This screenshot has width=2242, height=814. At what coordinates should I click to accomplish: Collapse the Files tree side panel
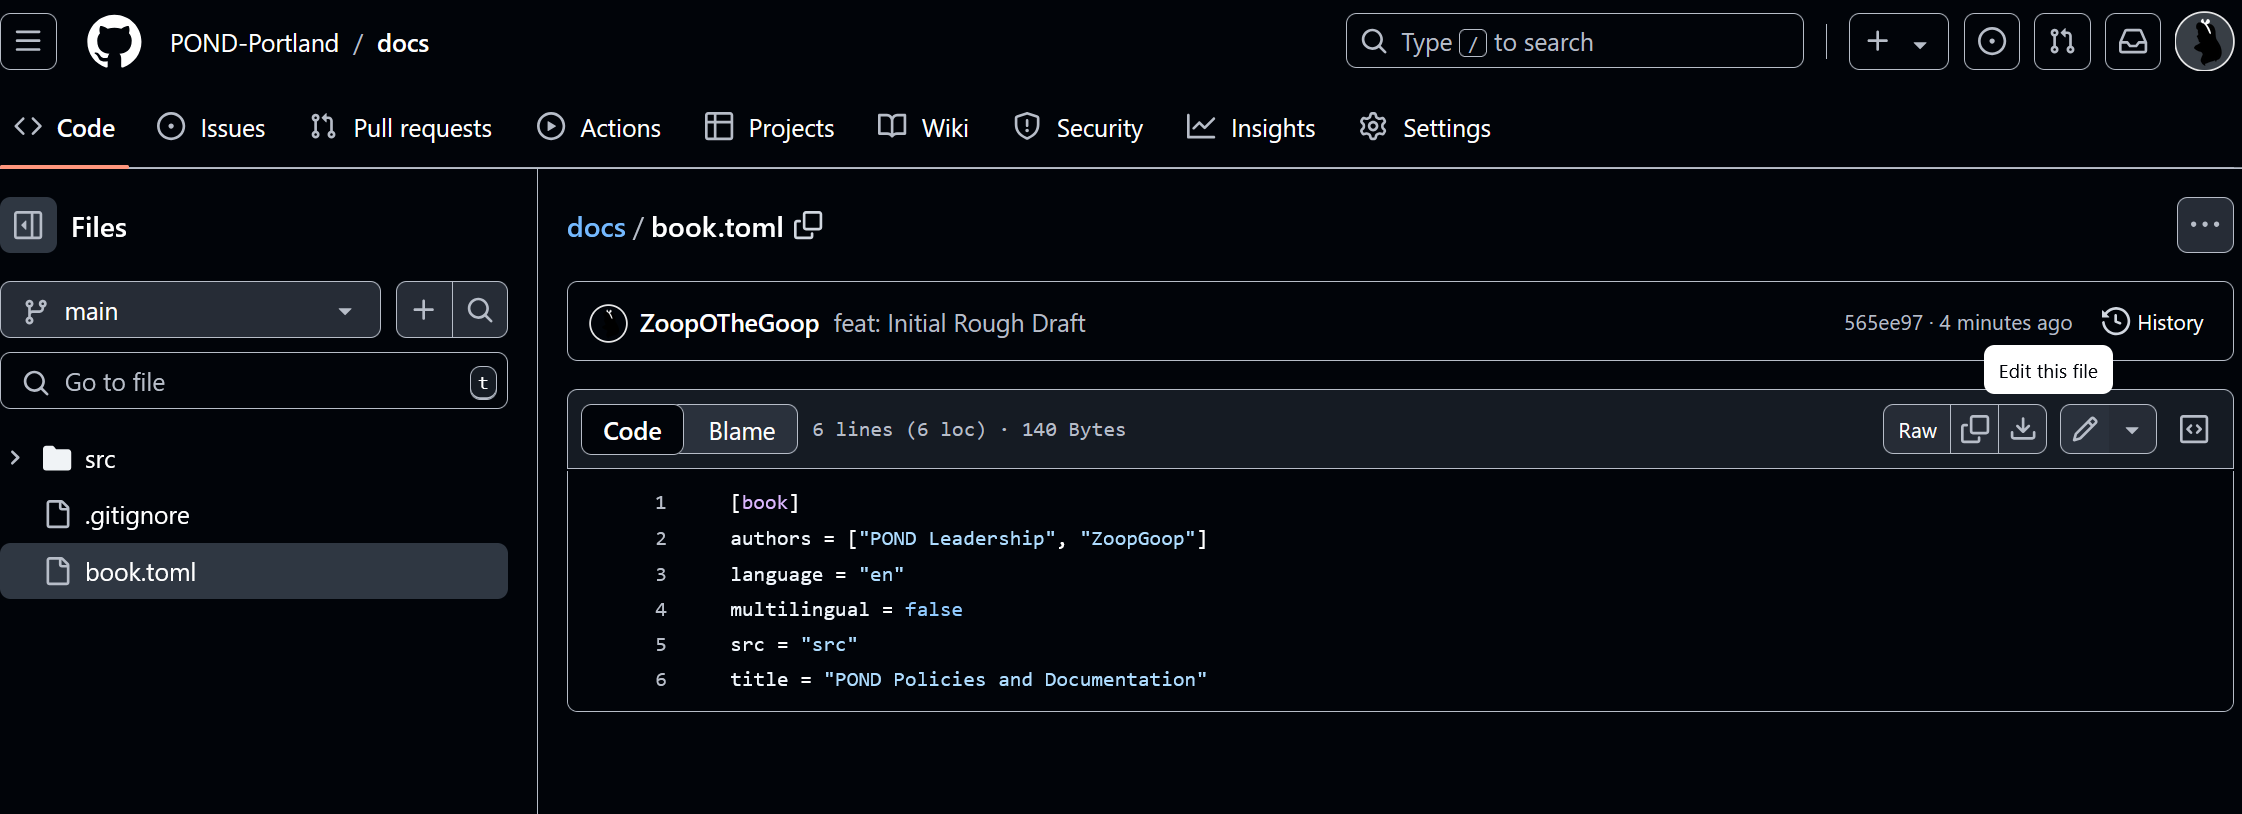(28, 226)
